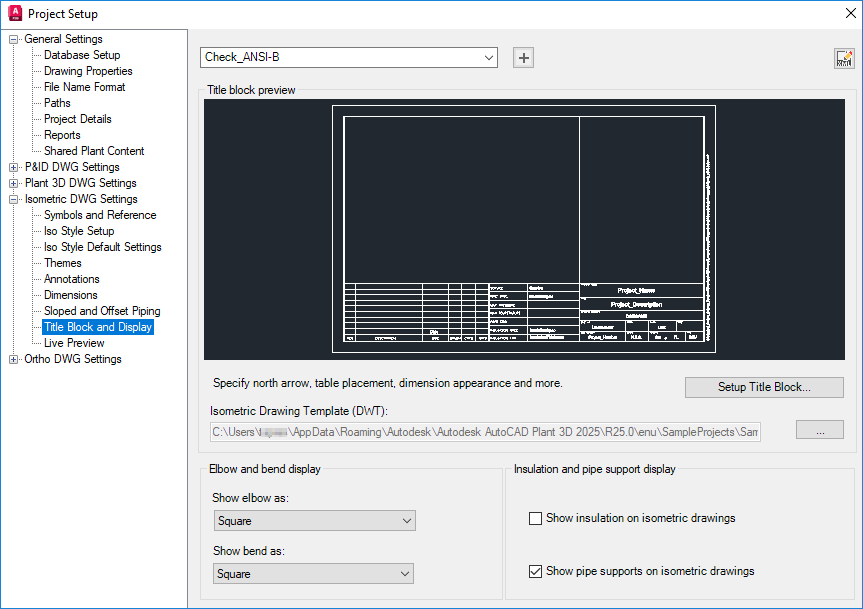Close the Project Setup dialog
Image resolution: width=863 pixels, height=609 pixels.
pos(850,13)
